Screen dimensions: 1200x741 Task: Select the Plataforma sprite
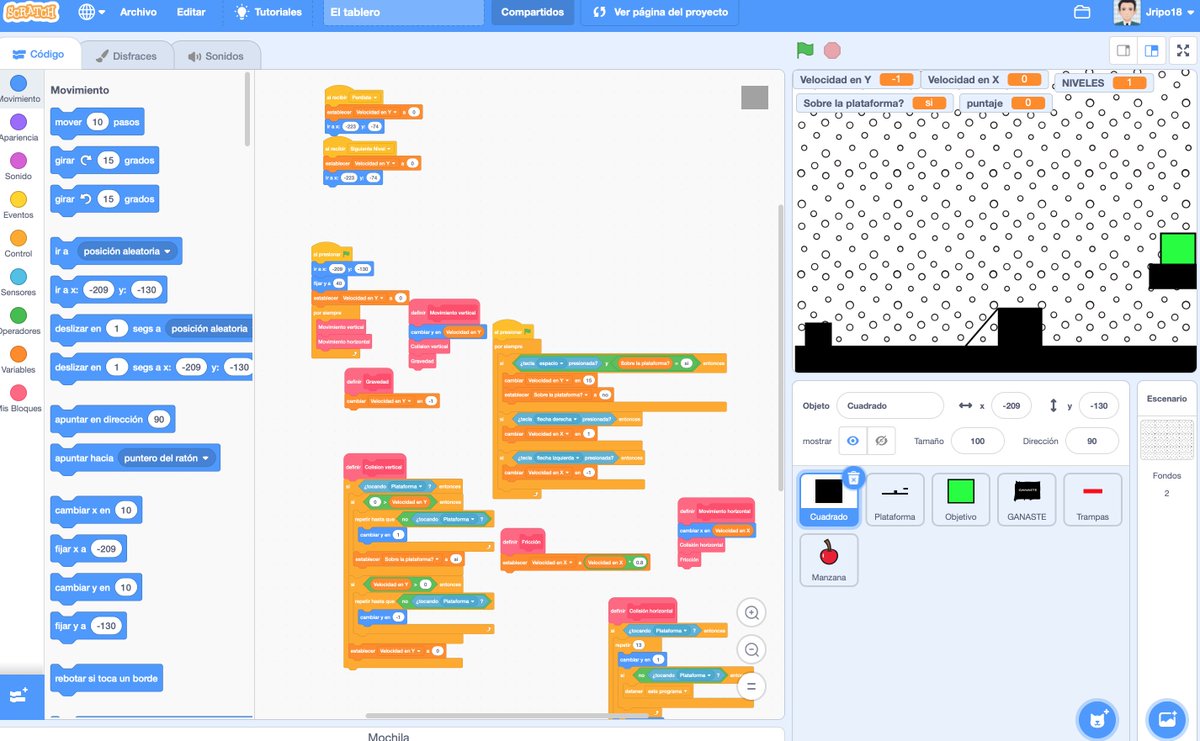[895, 499]
